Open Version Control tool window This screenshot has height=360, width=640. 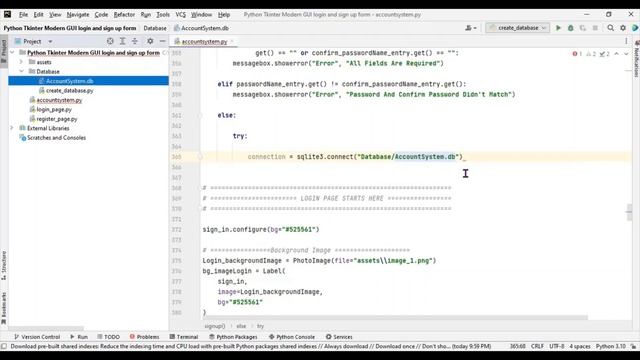(37, 337)
